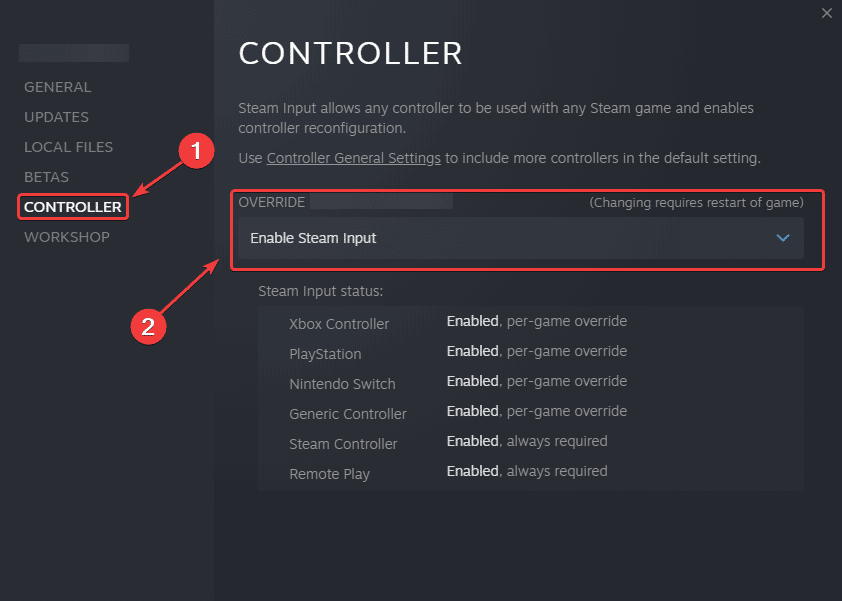
Task: Close the properties window
Action: [826, 13]
